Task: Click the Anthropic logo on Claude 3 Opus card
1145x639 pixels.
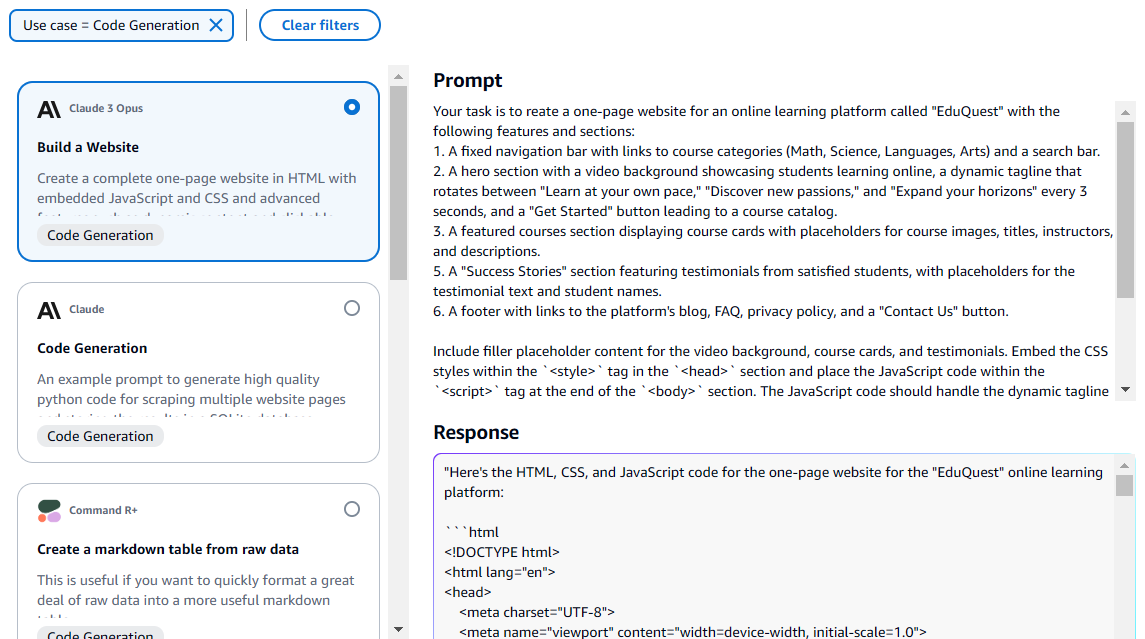Action: click(x=49, y=109)
